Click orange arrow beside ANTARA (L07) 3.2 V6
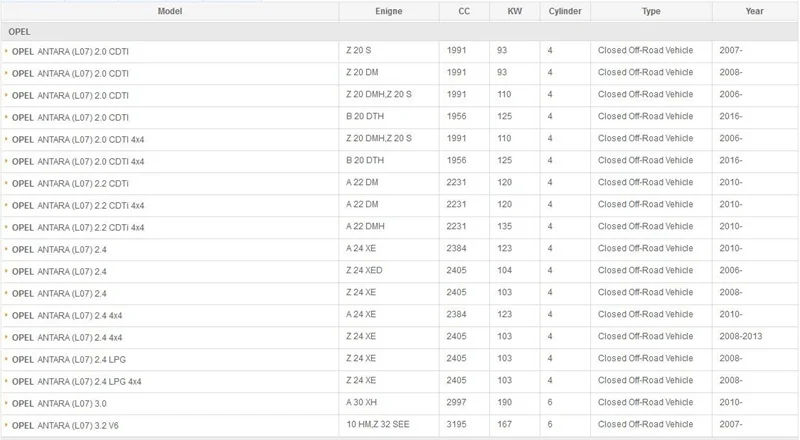Viewport: 800px width, 440px height. (6, 425)
